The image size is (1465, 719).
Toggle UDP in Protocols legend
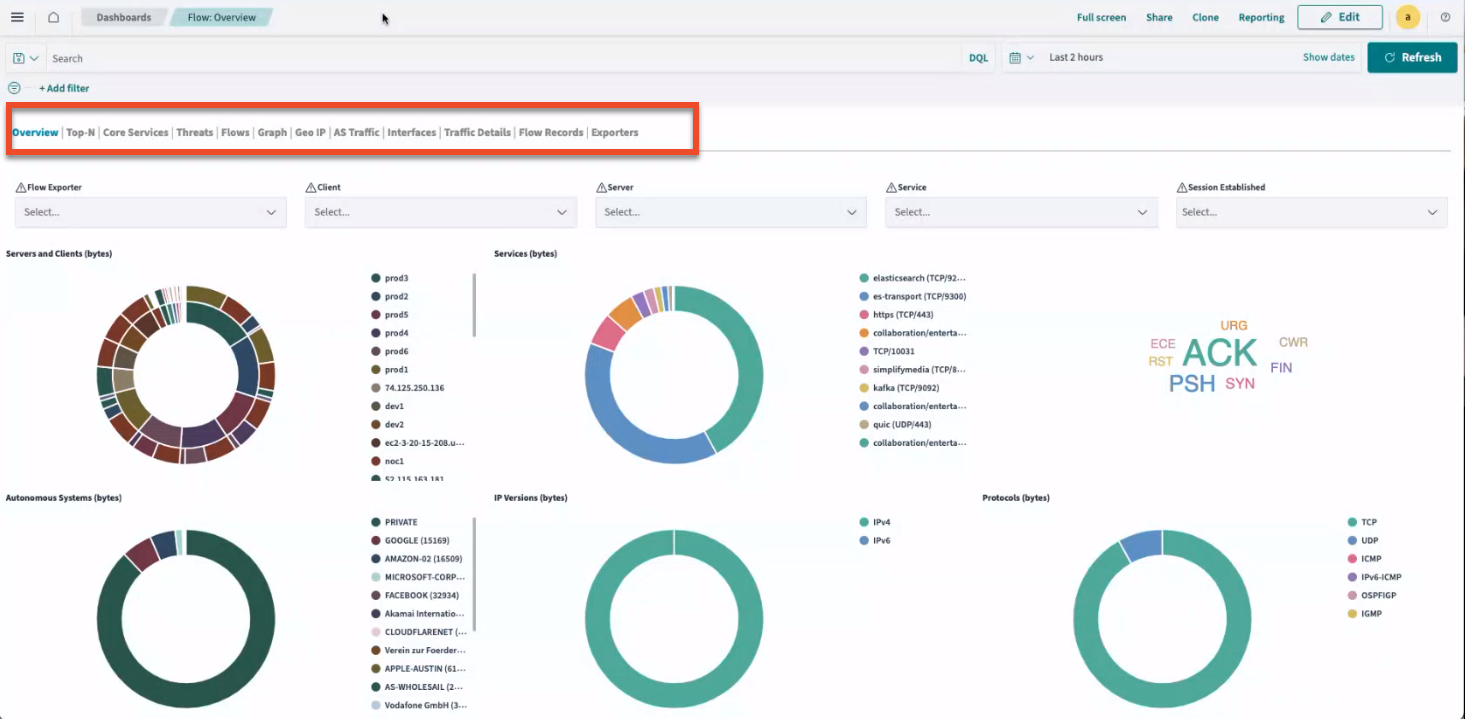tap(1369, 540)
